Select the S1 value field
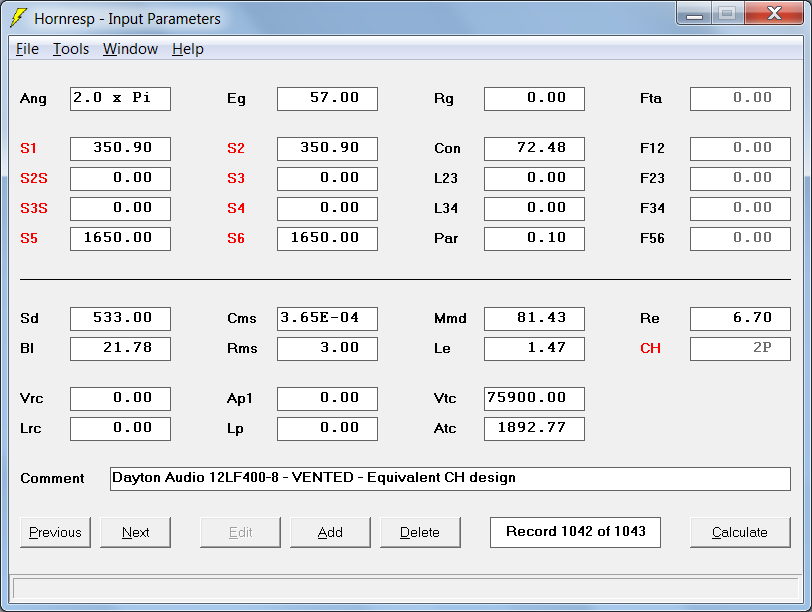This screenshot has height=612, width=812. (x=120, y=149)
